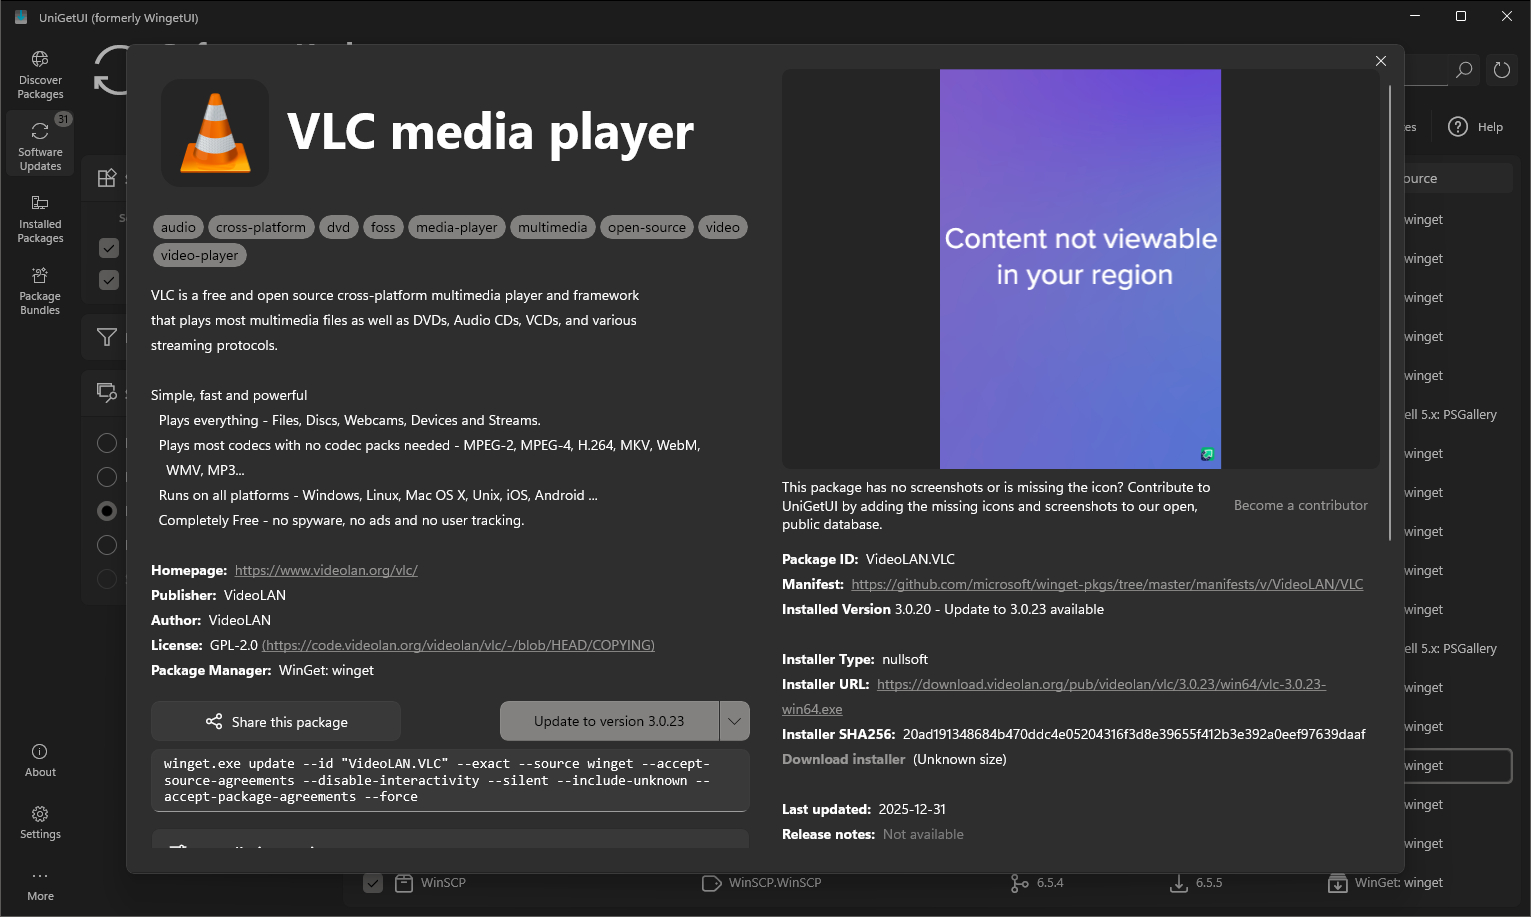
Task: Toggle the first checkbox in the filter pane
Action: tap(109, 248)
